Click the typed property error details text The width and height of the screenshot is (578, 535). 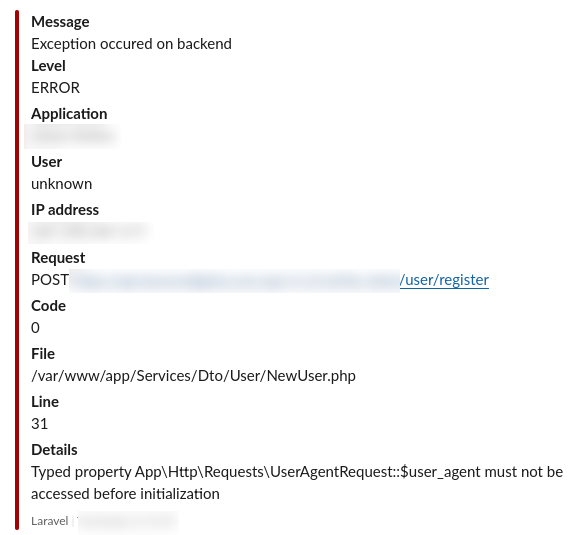click(x=297, y=483)
